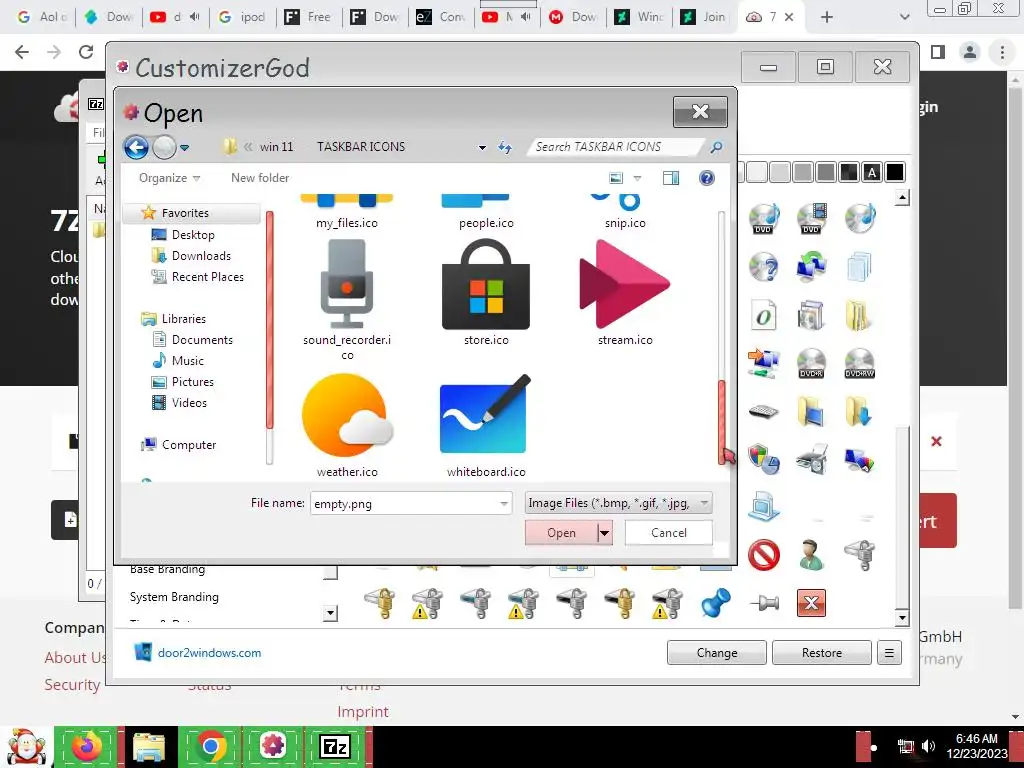Expand the File name dropdown arrow
This screenshot has height=768, width=1024.
(x=504, y=504)
